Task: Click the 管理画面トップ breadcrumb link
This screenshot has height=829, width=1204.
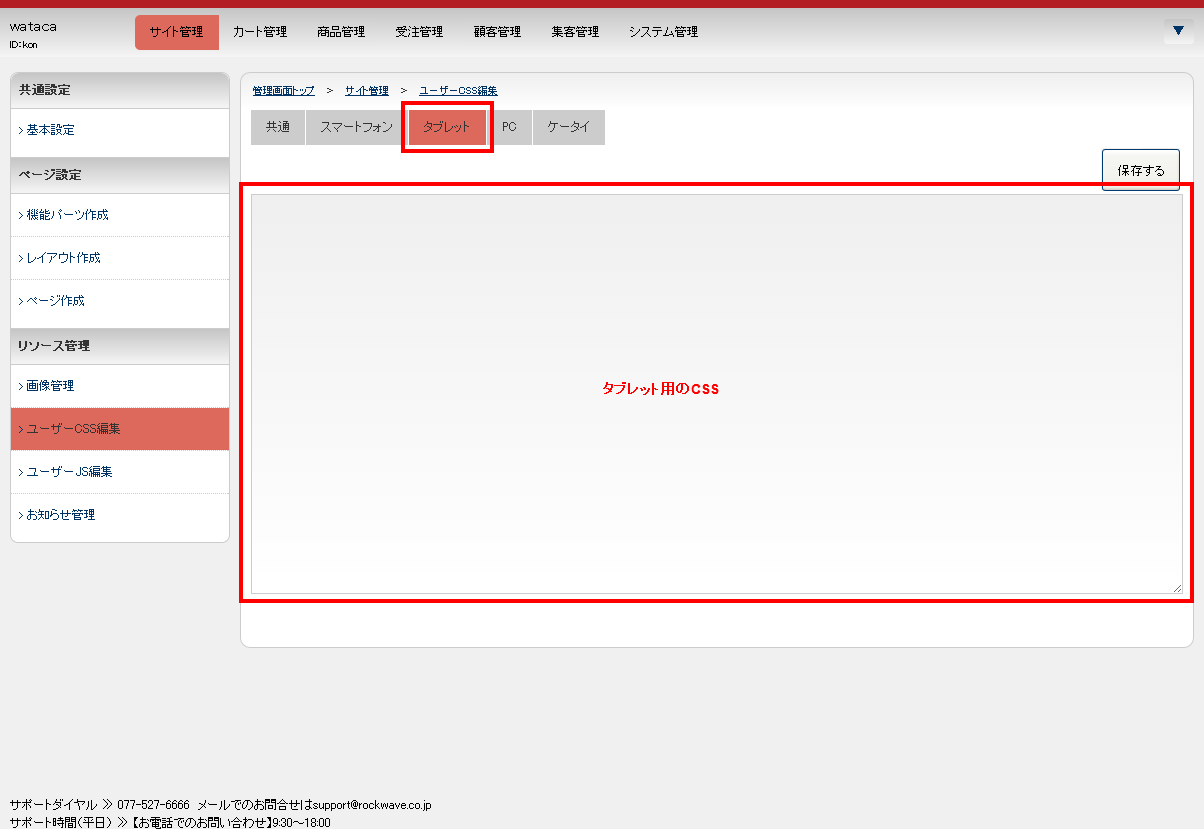Action: point(283,91)
